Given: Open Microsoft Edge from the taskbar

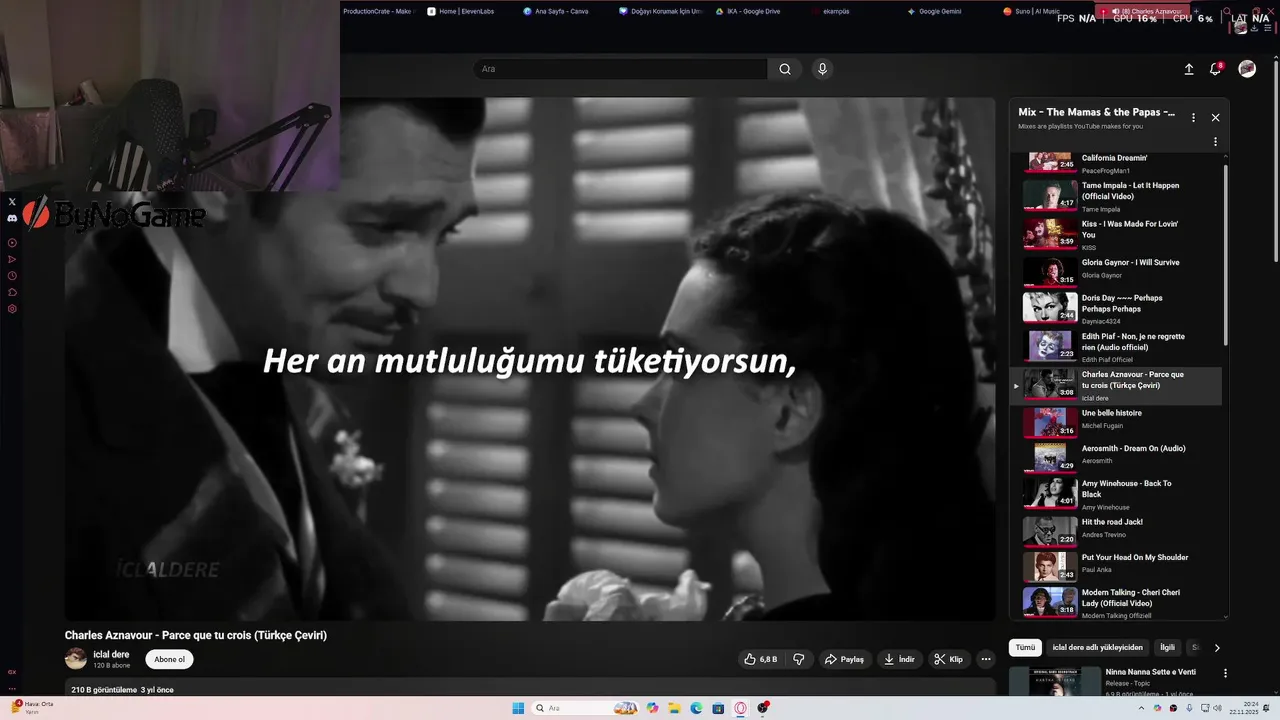Looking at the screenshot, I should [697, 708].
